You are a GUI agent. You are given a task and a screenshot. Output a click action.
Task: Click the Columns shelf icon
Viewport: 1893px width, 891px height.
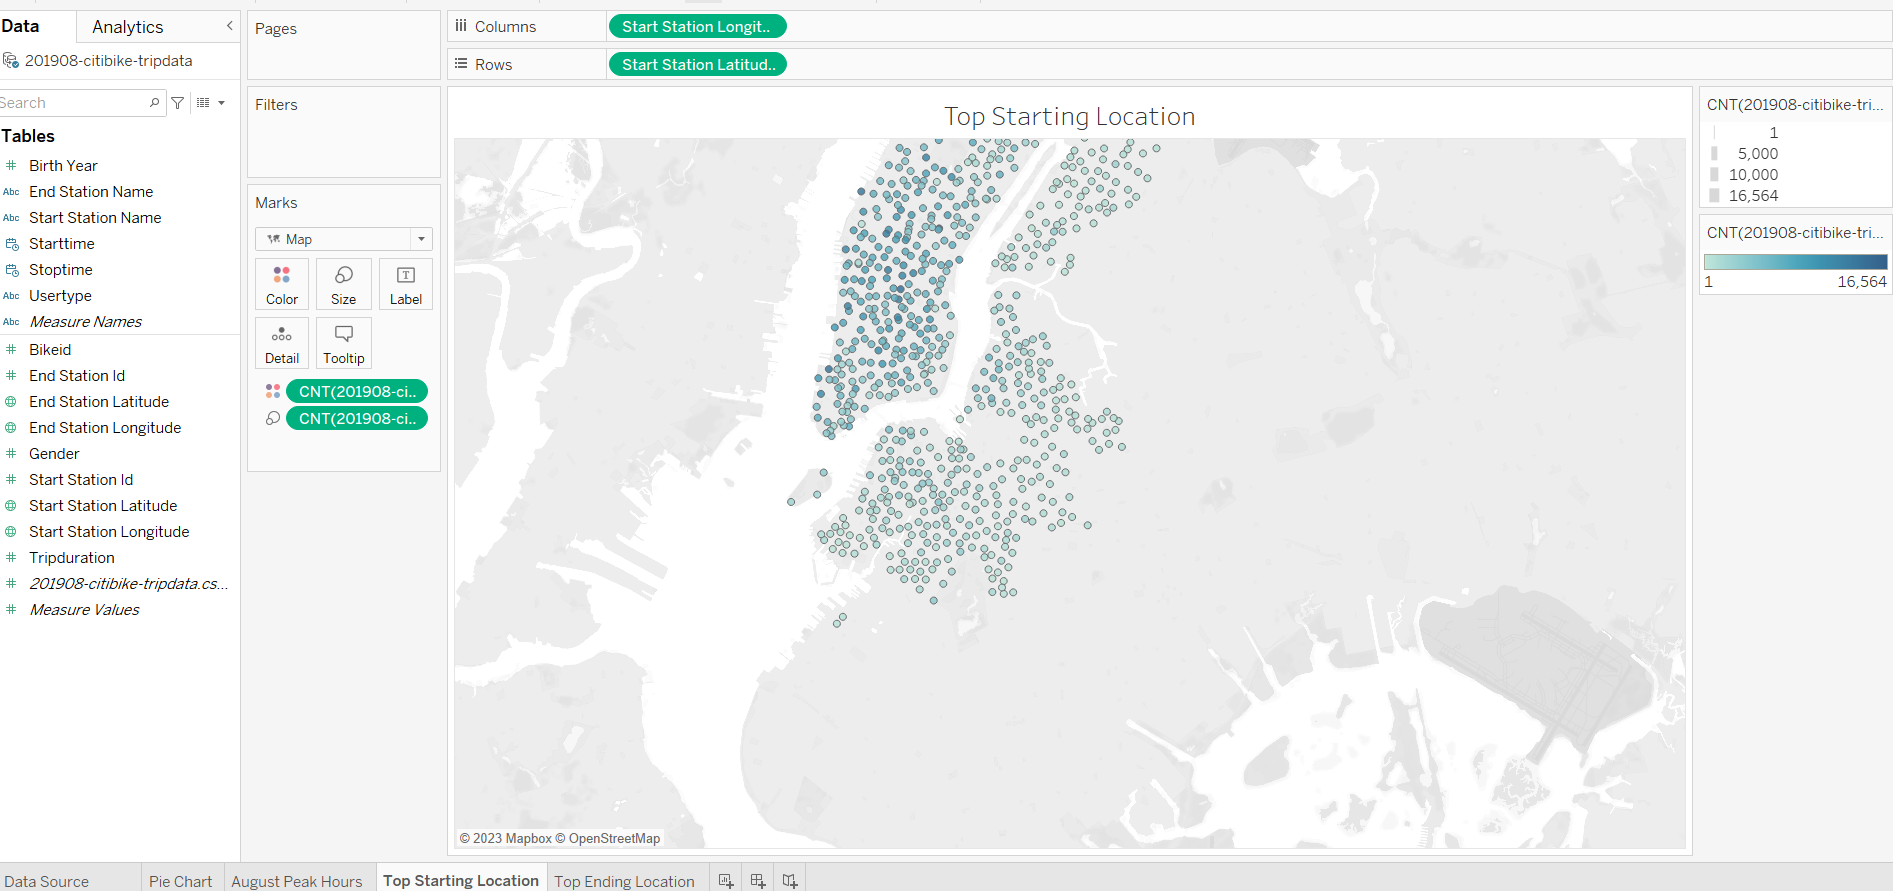pyautogui.click(x=461, y=26)
